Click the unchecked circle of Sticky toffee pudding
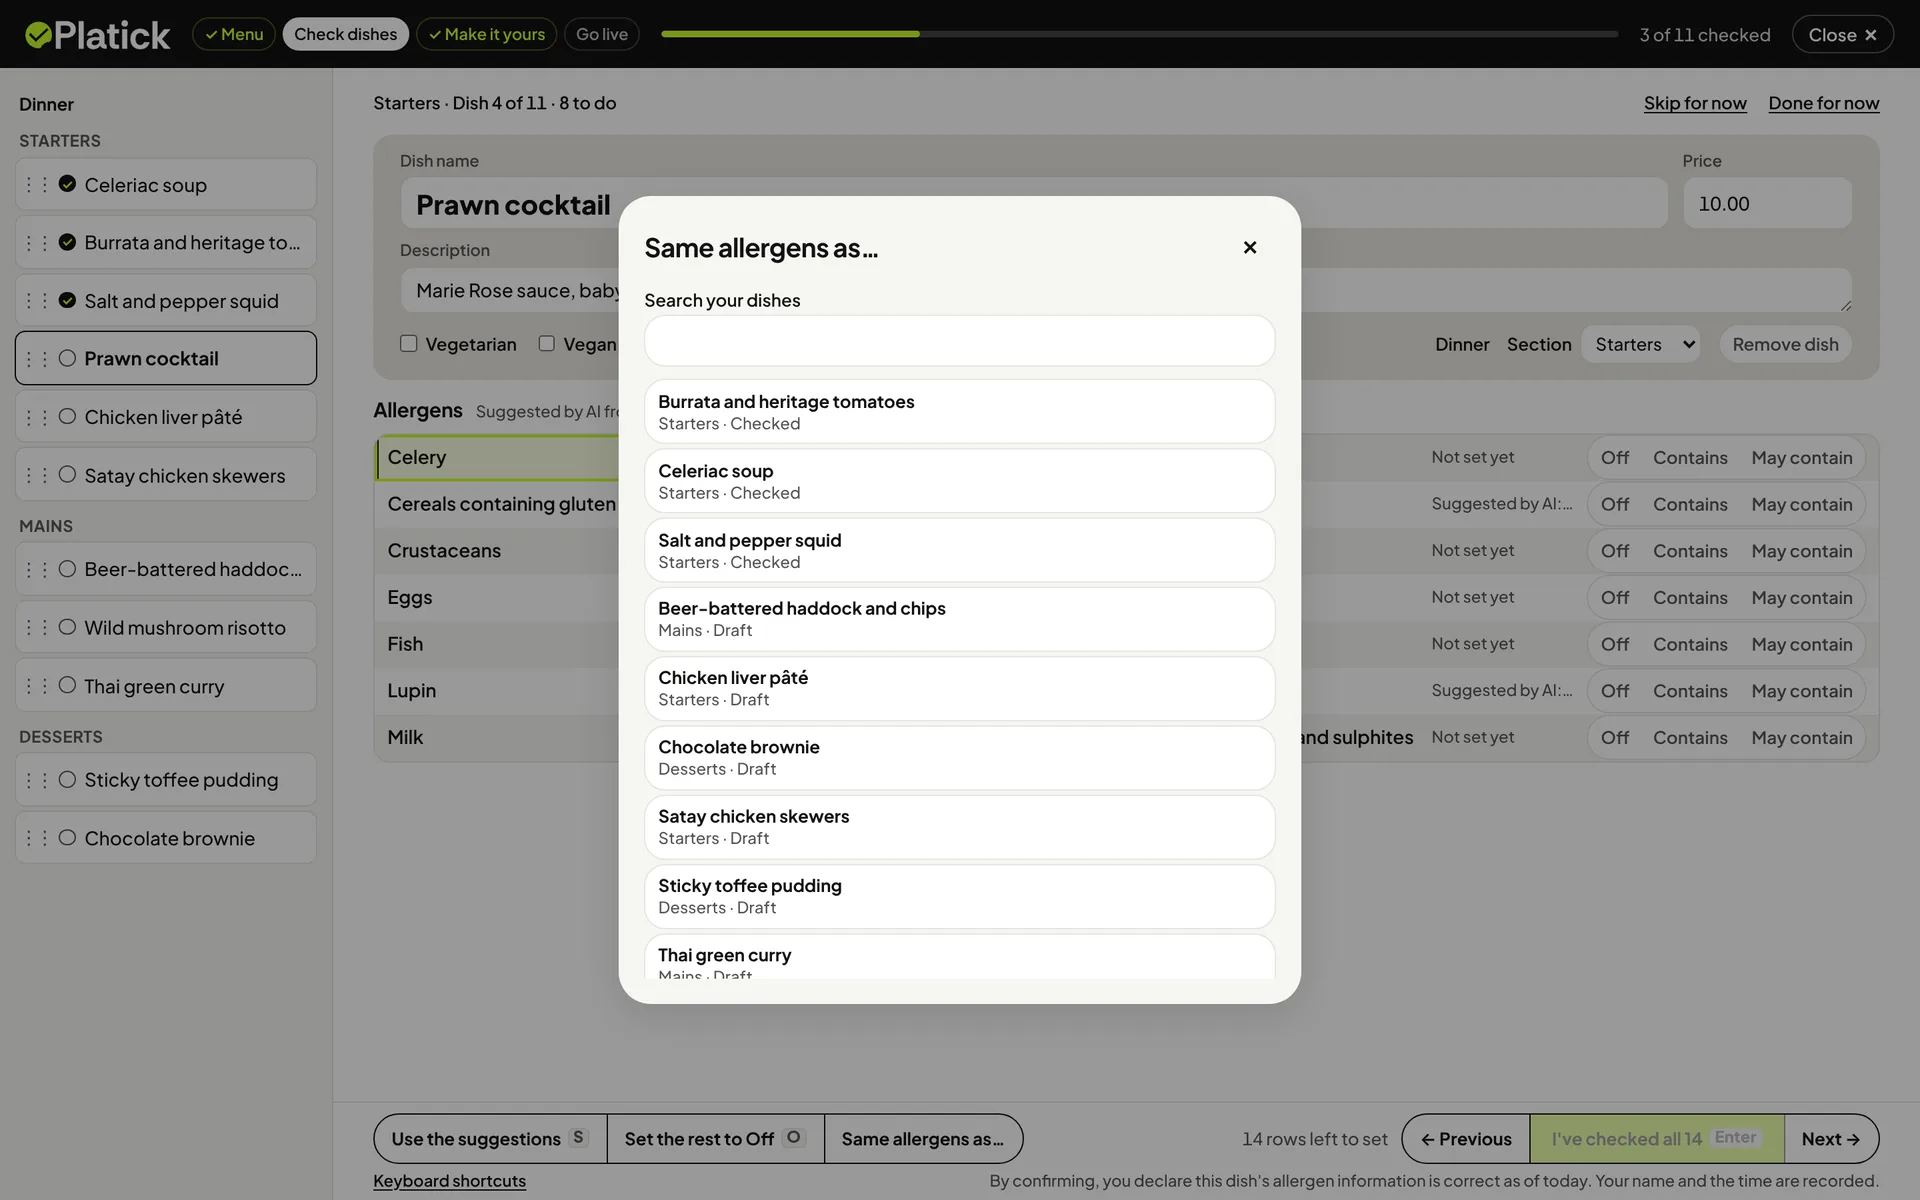 (67, 779)
